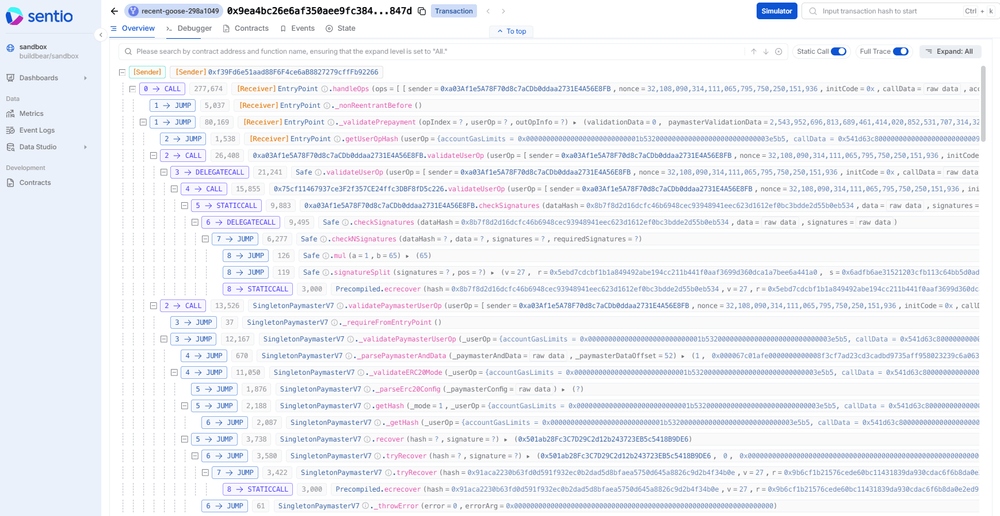Open the Expand: All level dropdown
The height and width of the screenshot is (516, 1000).
(949, 51)
